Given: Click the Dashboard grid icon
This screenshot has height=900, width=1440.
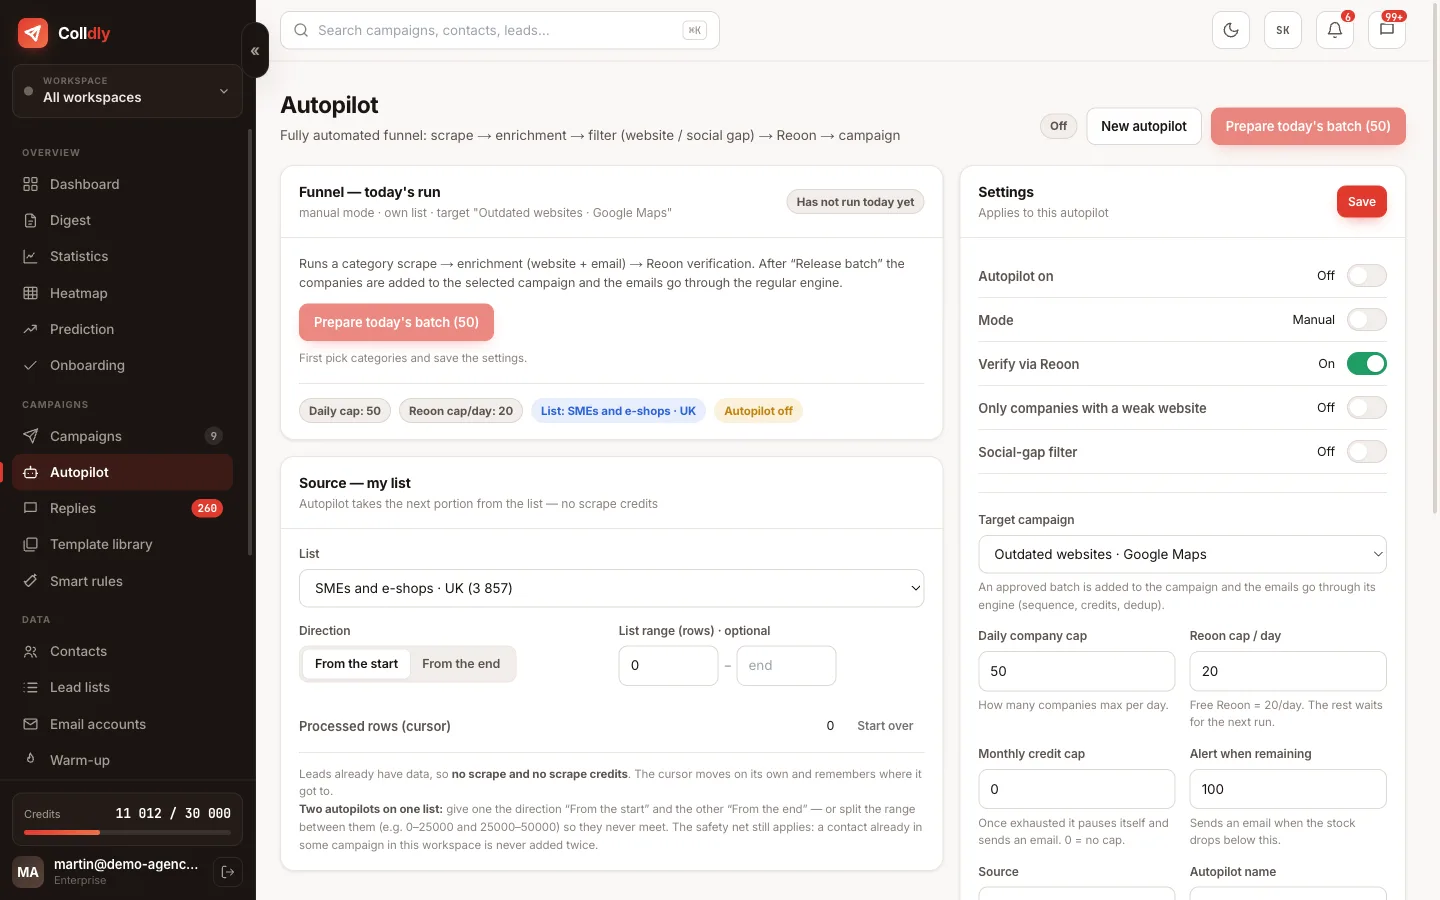Looking at the screenshot, I should pyautogui.click(x=30, y=184).
